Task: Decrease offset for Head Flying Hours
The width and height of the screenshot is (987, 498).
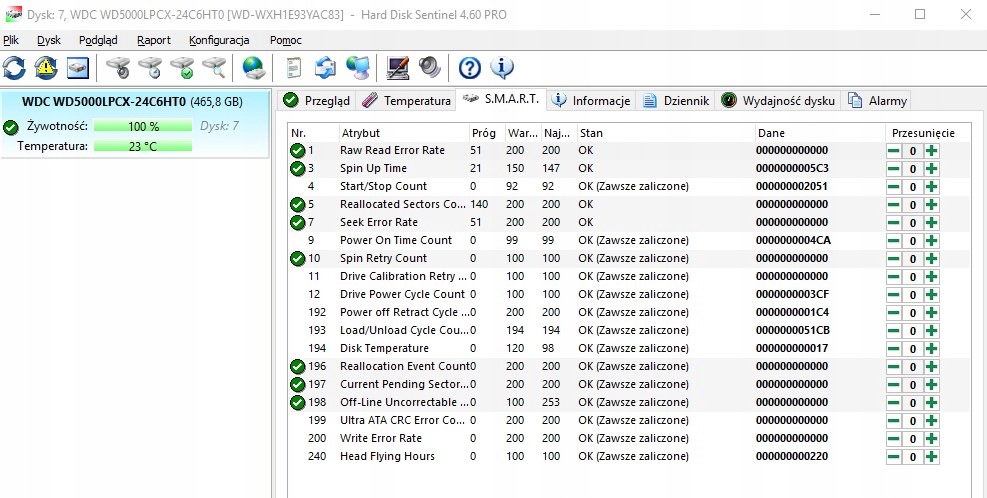Action: [x=894, y=457]
